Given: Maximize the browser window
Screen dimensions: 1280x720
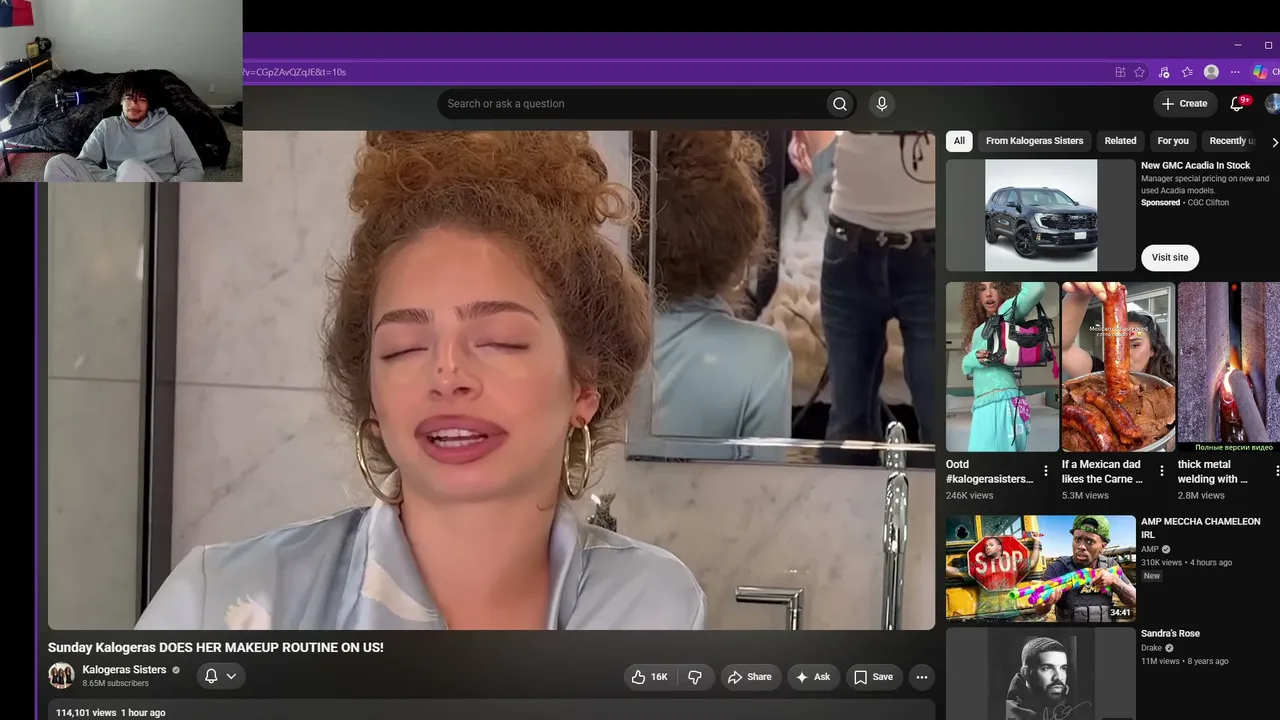Looking at the screenshot, I should coord(1269,45).
